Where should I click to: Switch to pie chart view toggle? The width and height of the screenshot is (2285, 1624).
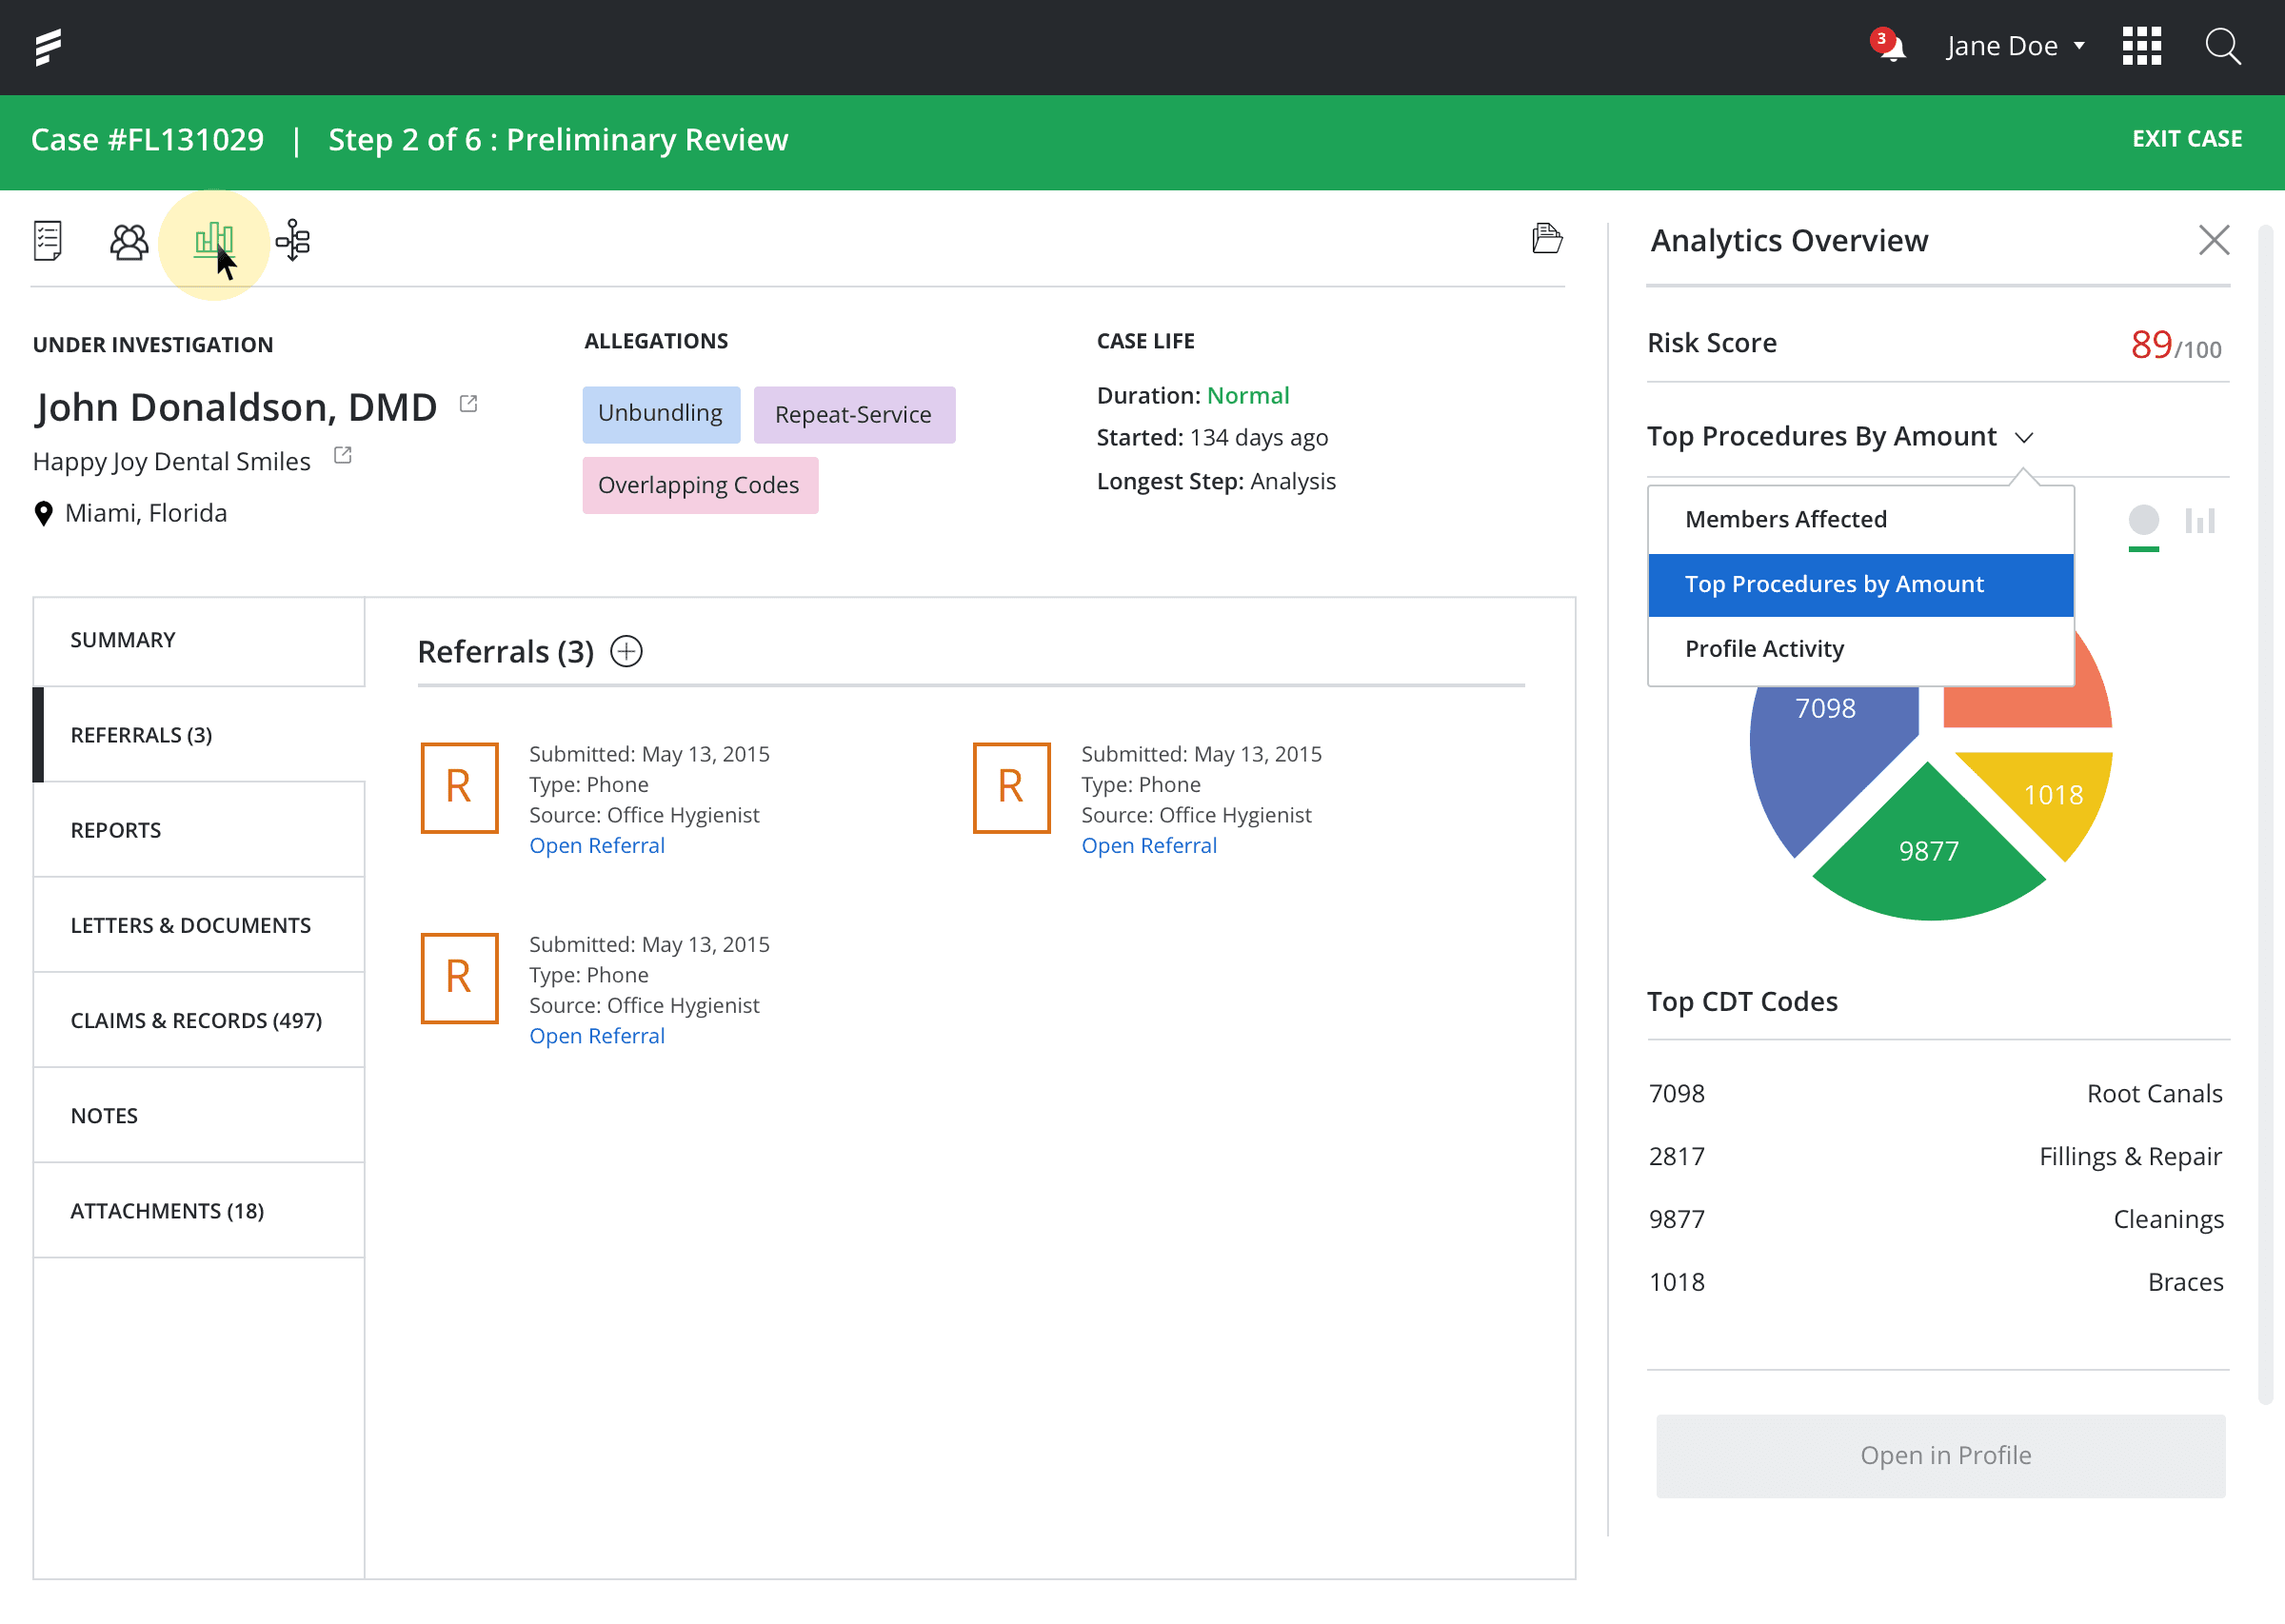coord(2143,520)
